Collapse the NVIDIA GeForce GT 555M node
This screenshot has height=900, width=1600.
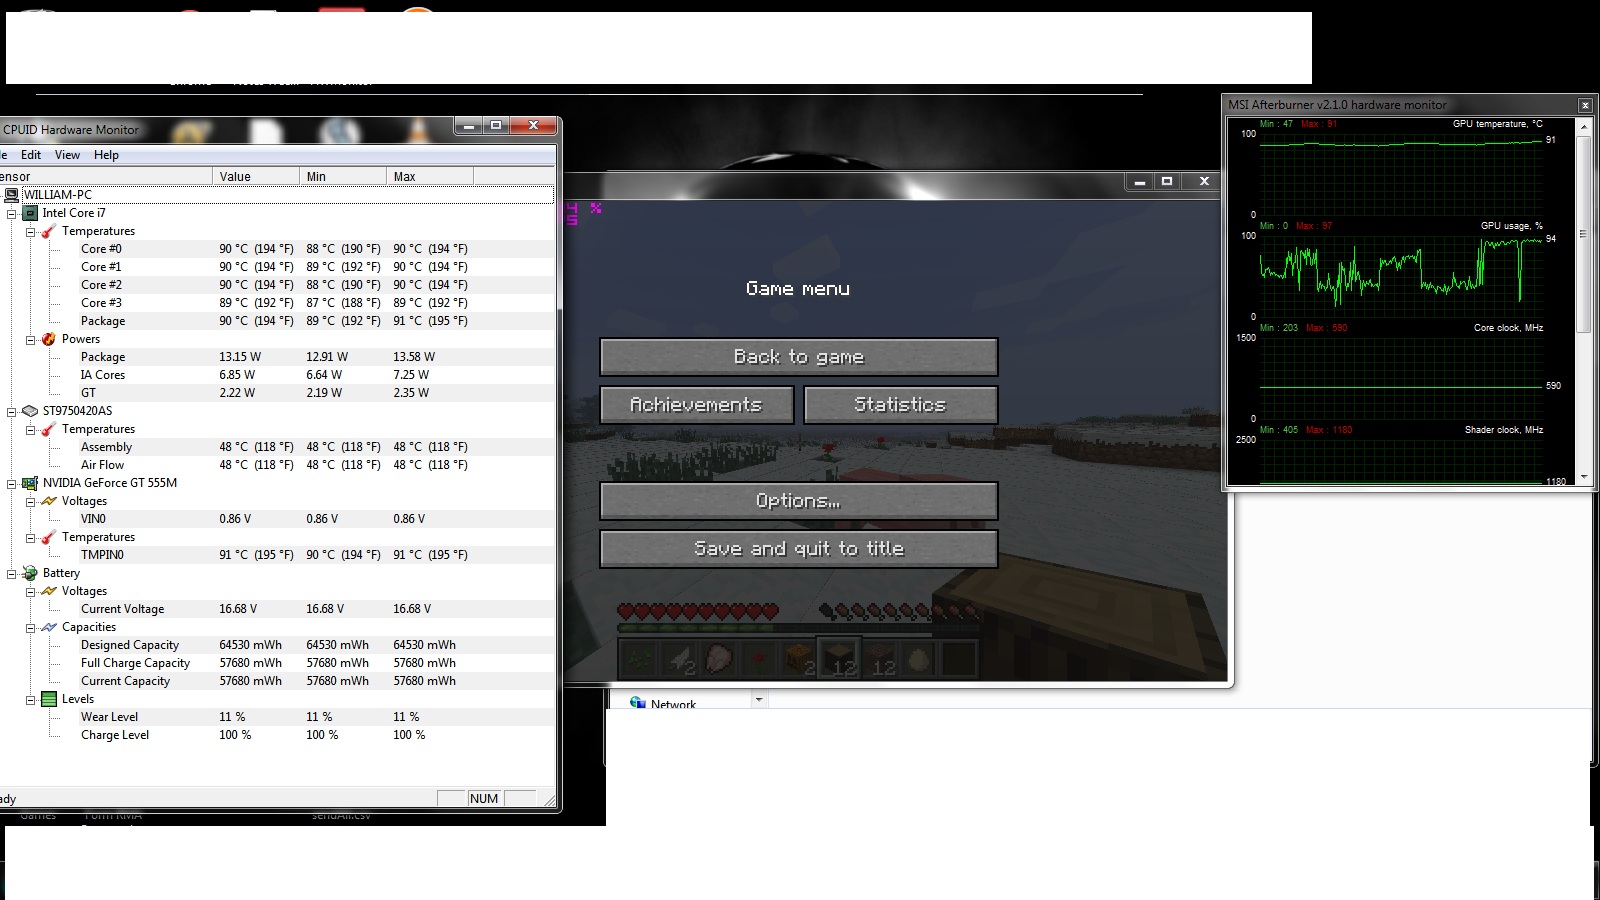click(12, 483)
